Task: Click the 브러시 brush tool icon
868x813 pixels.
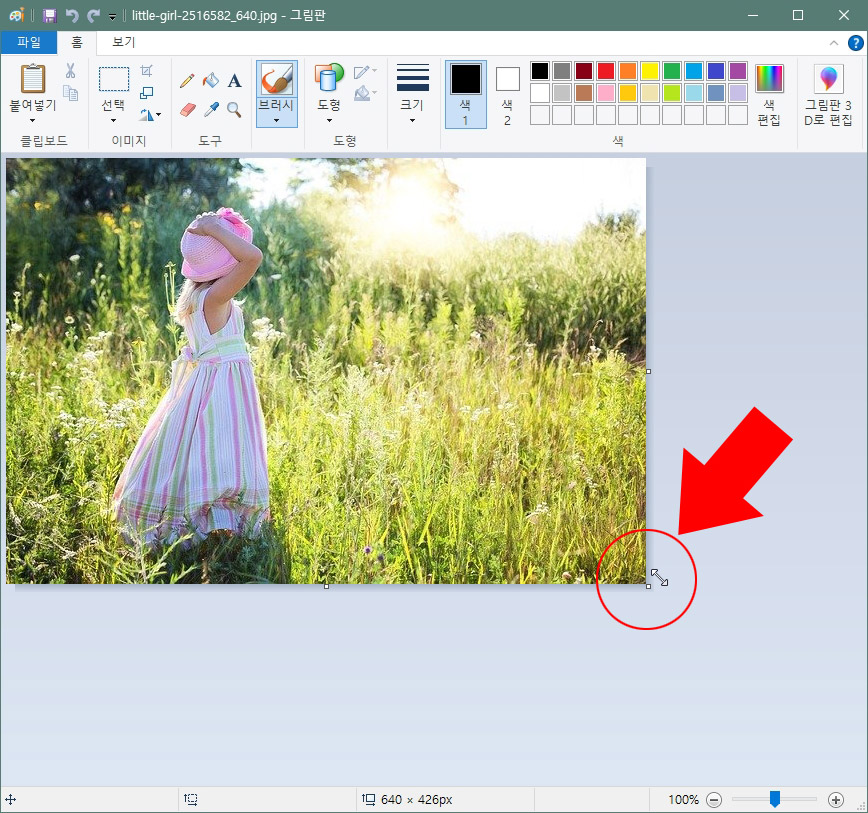Action: tap(277, 79)
